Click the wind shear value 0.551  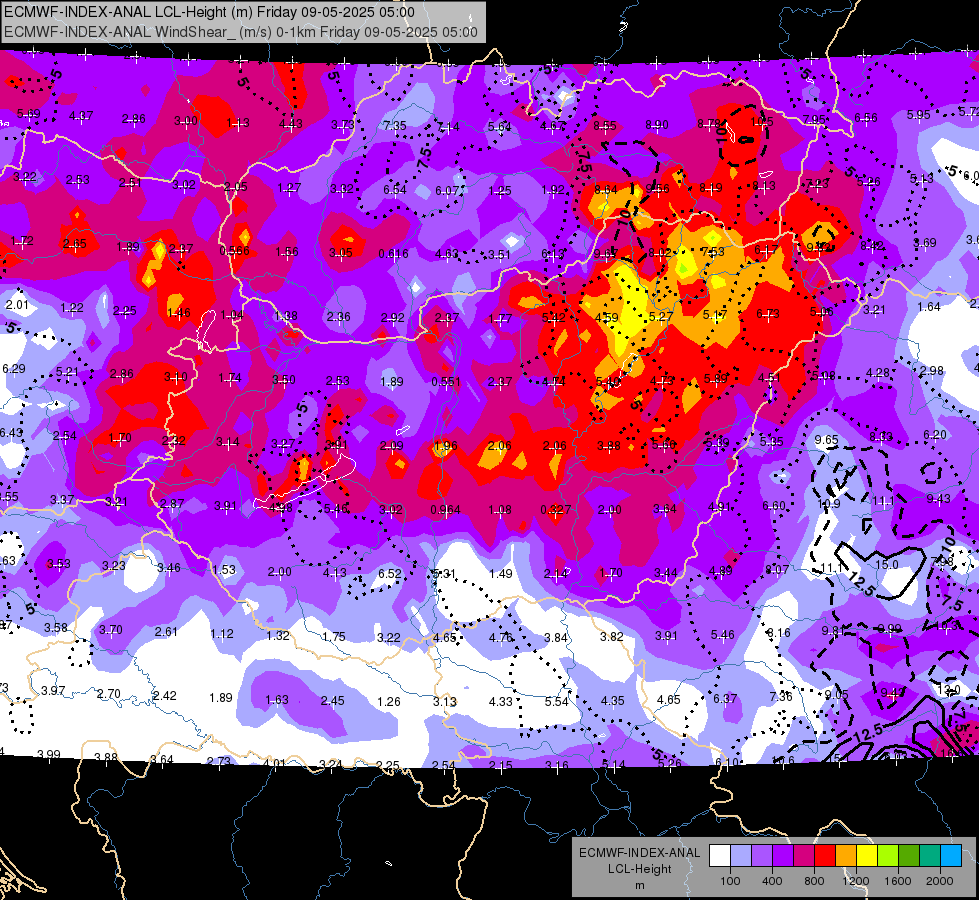[x=446, y=382]
